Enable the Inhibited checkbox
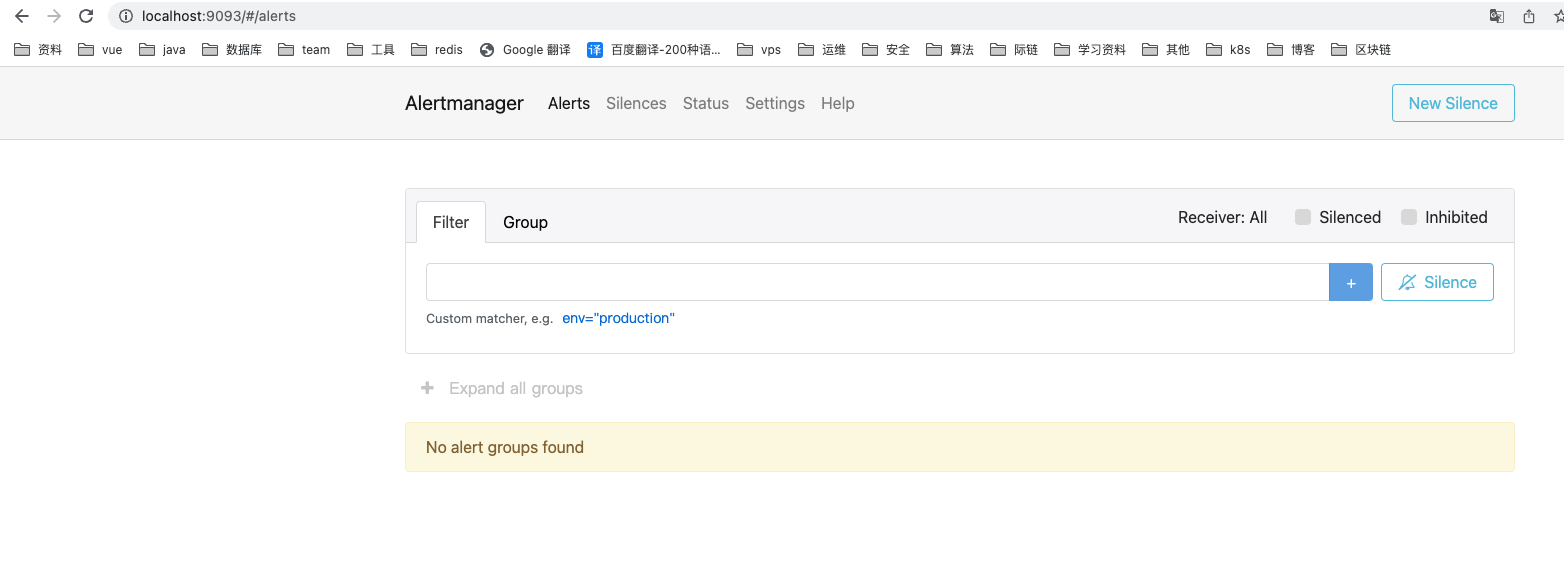This screenshot has height=570, width=1564. tap(1409, 217)
